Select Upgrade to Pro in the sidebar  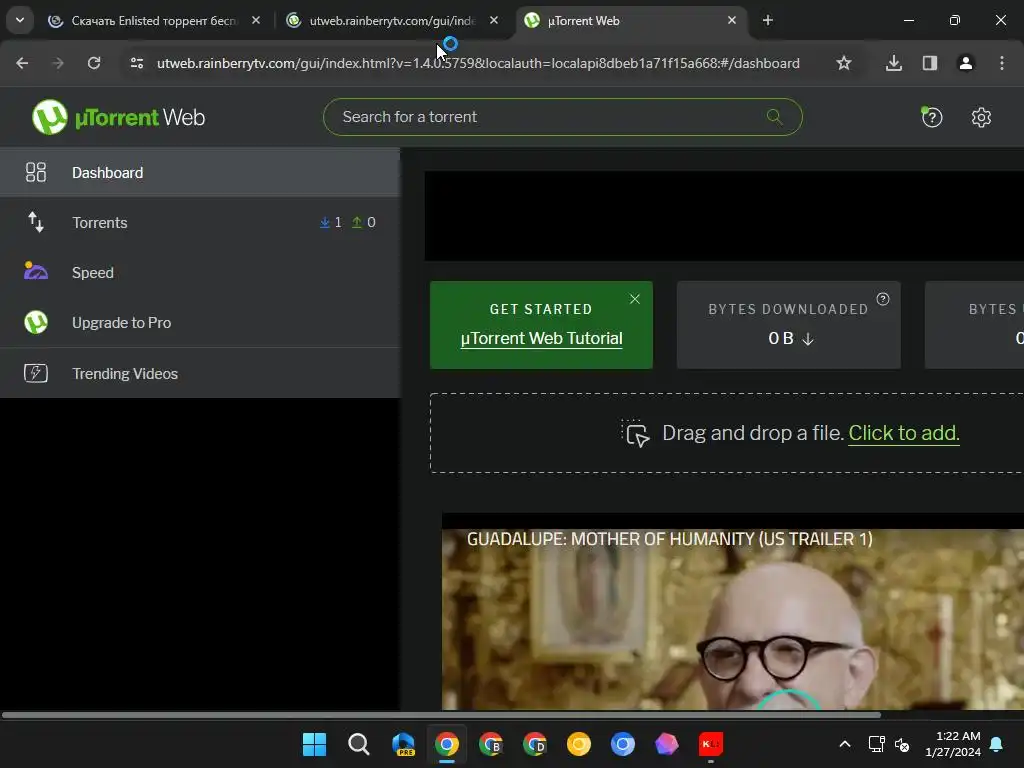point(200,323)
